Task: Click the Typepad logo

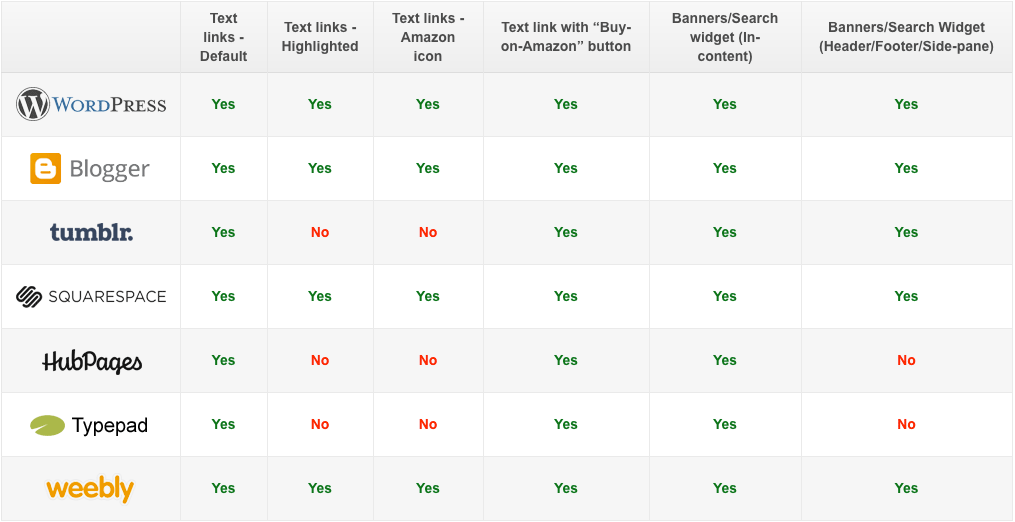Action: (x=89, y=425)
